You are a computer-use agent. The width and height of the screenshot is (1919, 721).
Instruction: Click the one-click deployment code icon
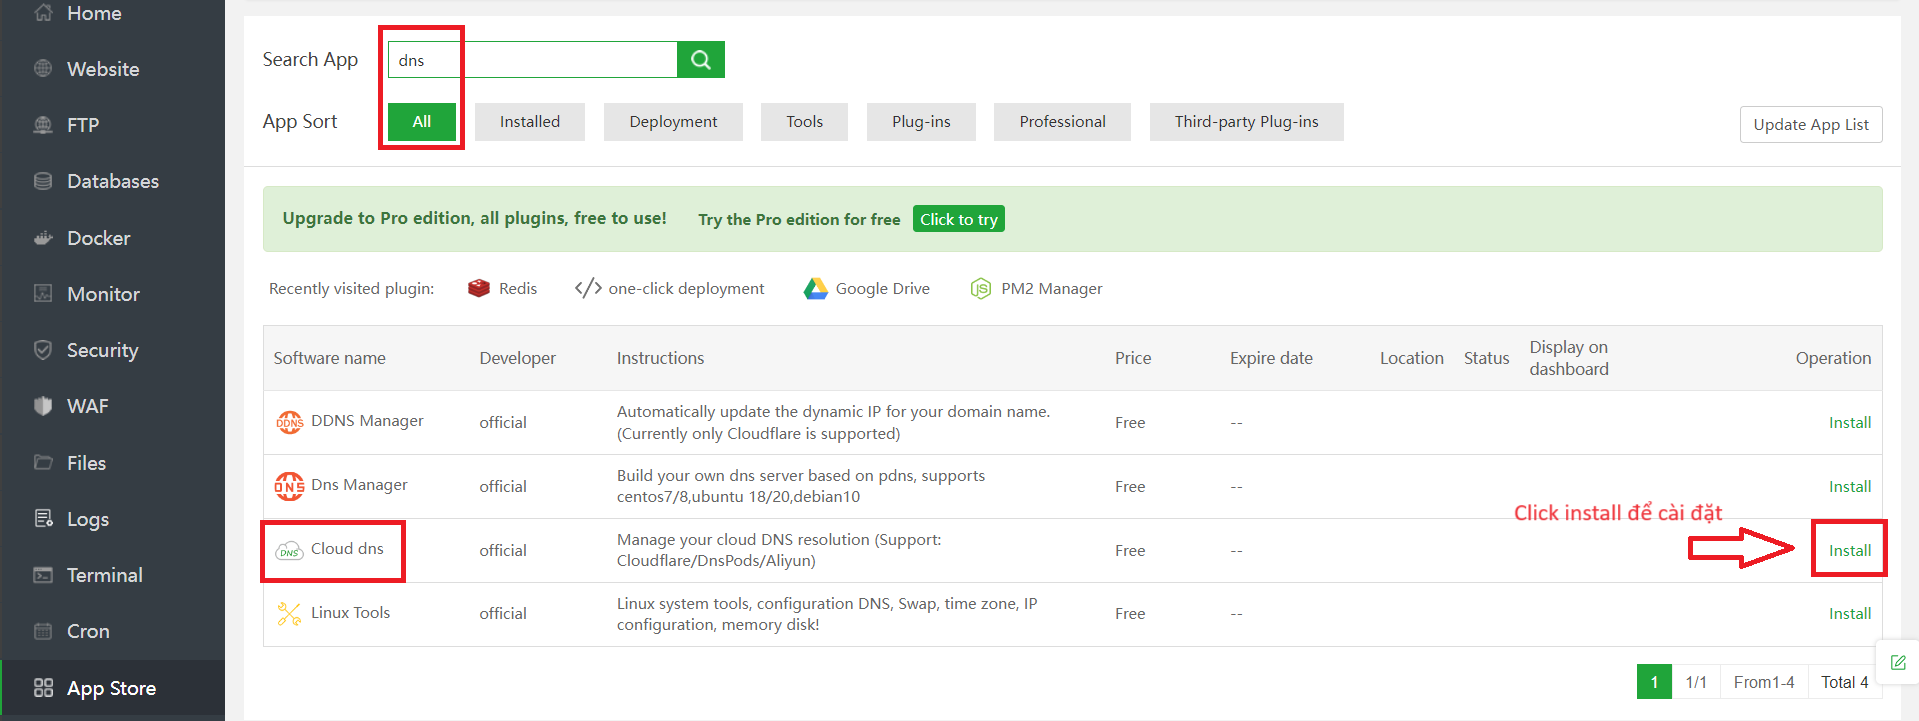pos(588,288)
